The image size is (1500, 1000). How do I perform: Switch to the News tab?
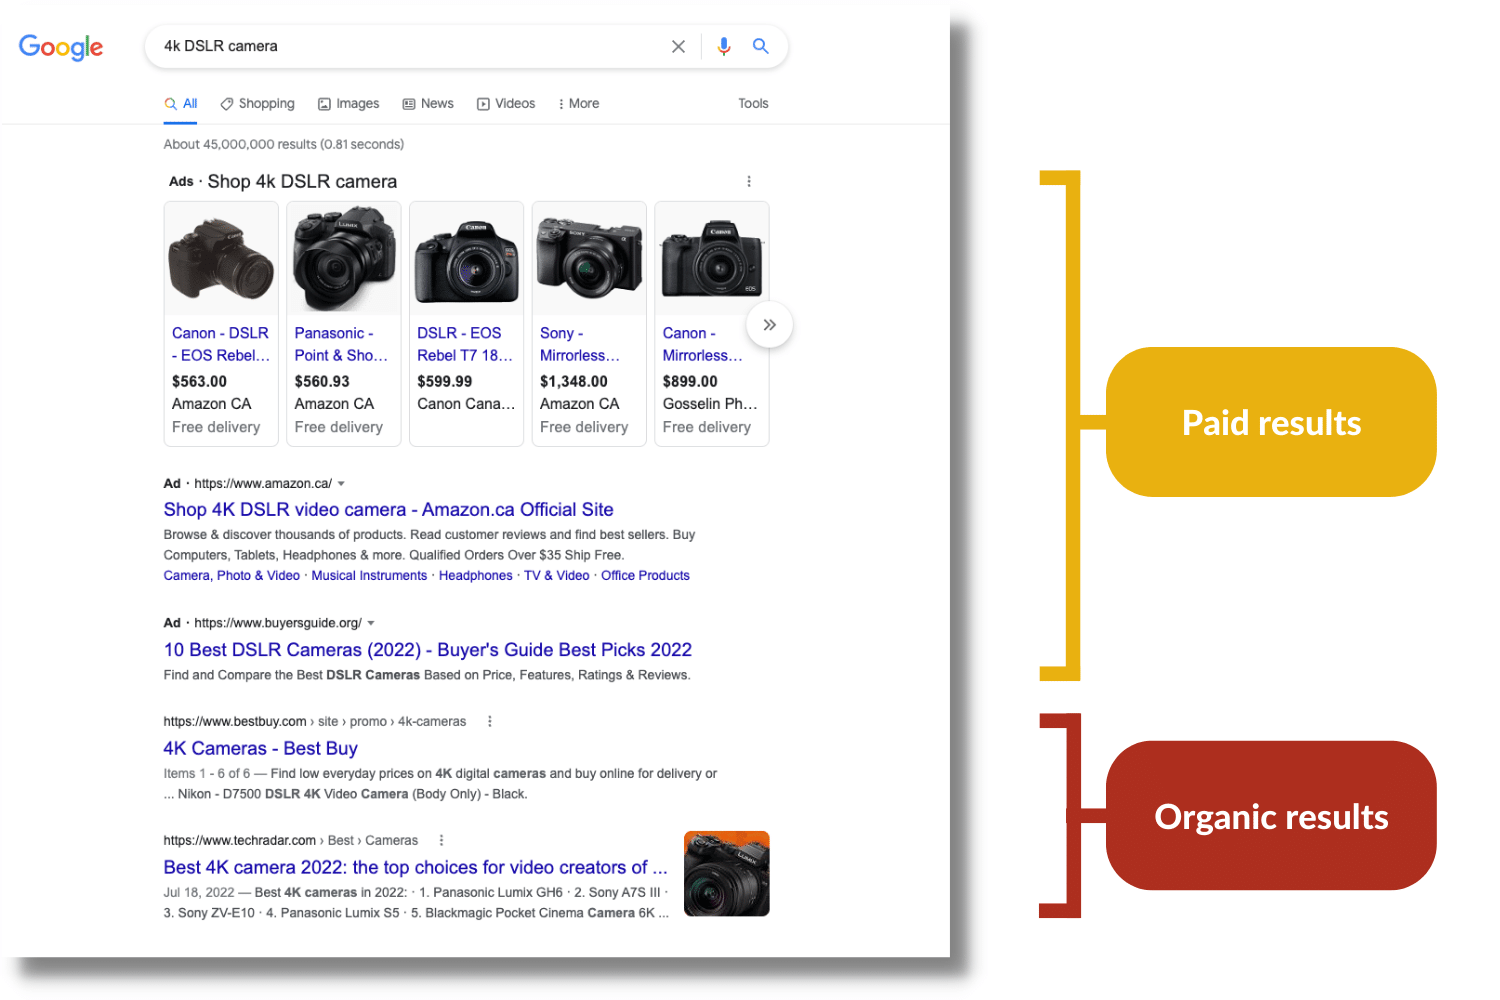(x=428, y=104)
